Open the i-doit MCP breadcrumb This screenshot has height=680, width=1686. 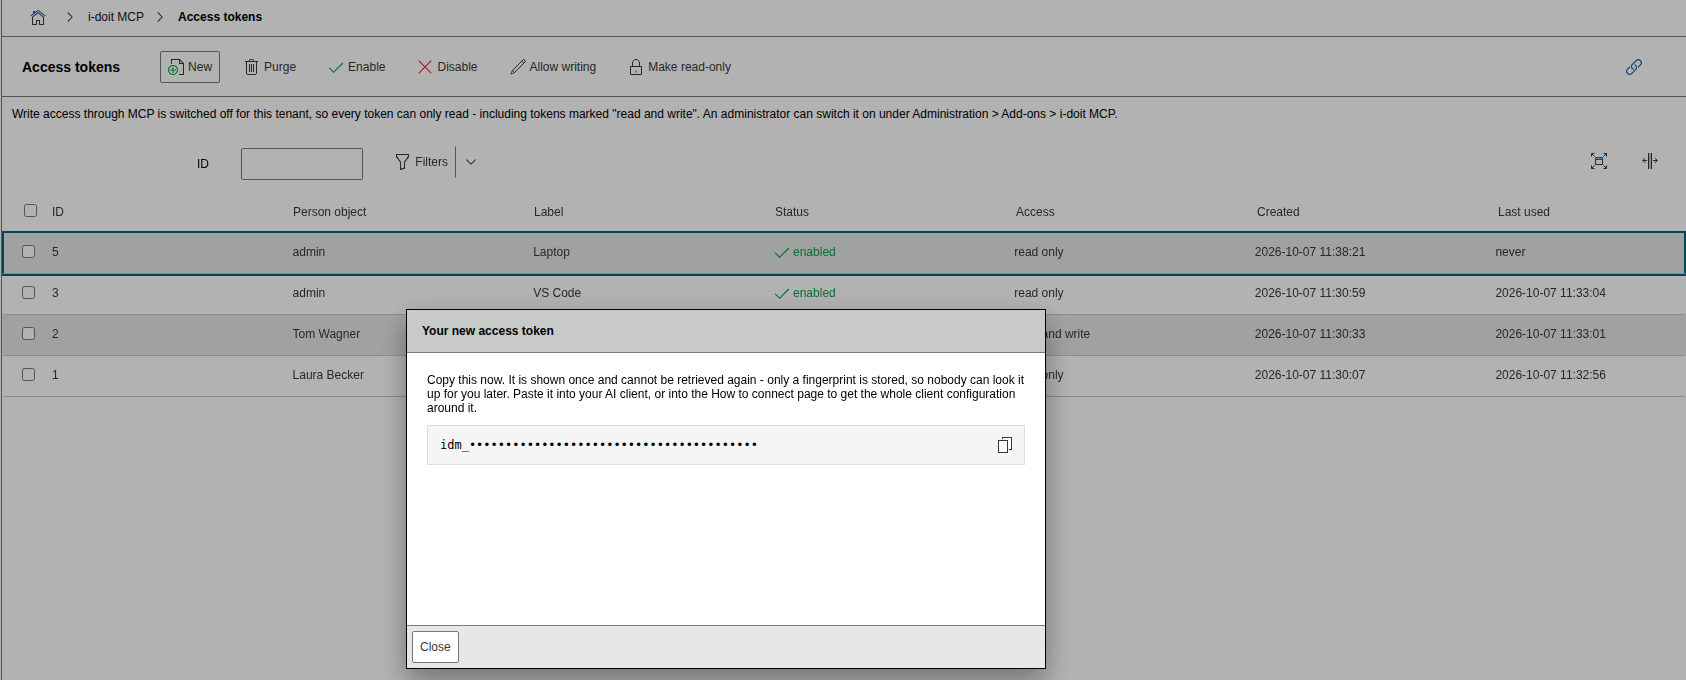pyautogui.click(x=116, y=17)
